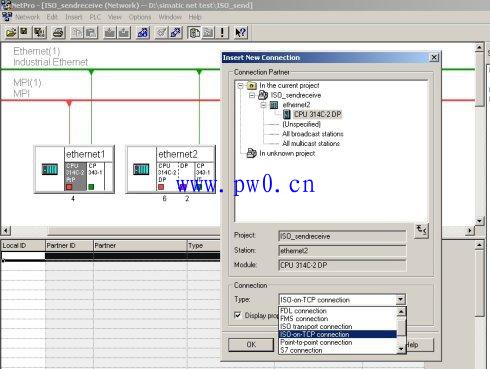Select 'All broadcast stations' entry
Image resolution: width=490 pixels, height=369 pixels.
click(x=312, y=134)
